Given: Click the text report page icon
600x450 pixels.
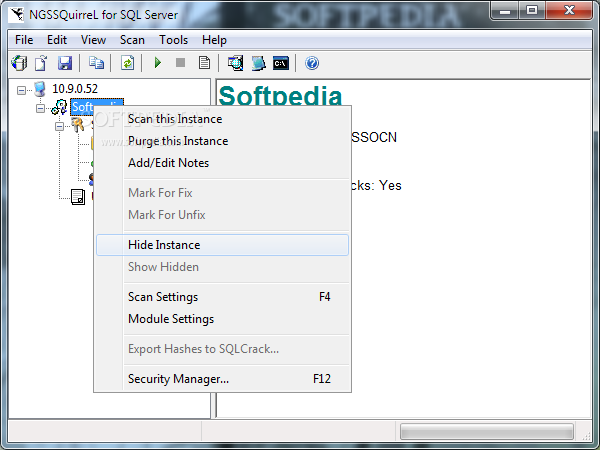Looking at the screenshot, I should point(204,63).
